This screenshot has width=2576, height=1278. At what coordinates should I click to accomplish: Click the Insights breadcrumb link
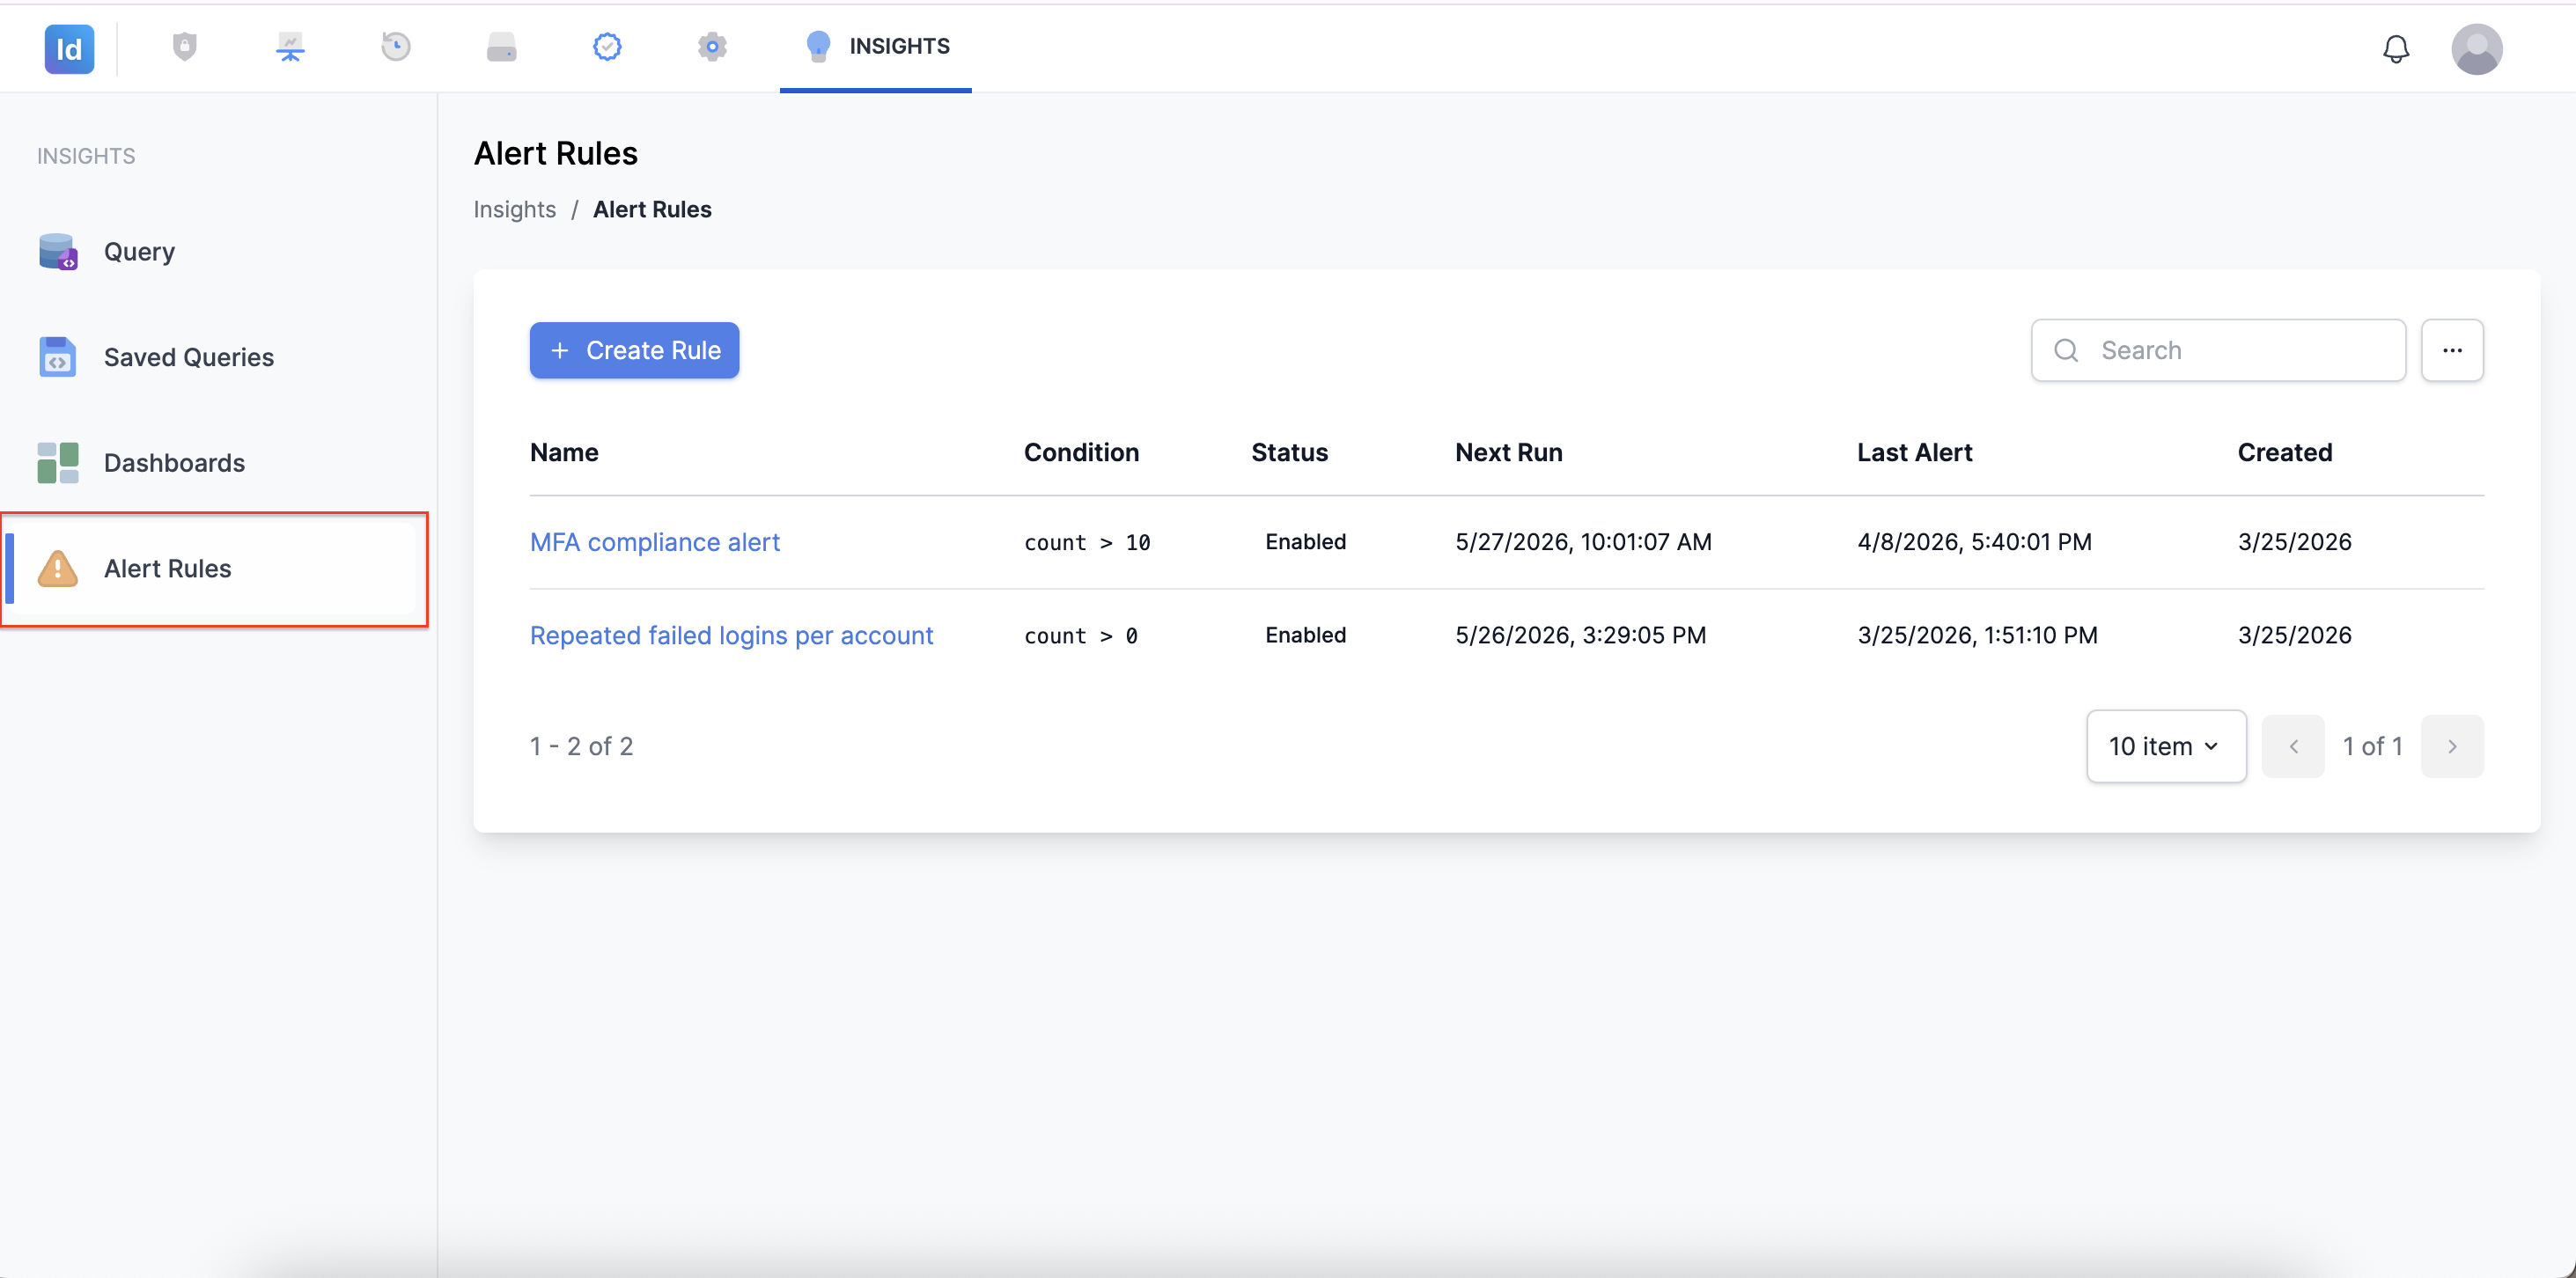[x=514, y=209]
